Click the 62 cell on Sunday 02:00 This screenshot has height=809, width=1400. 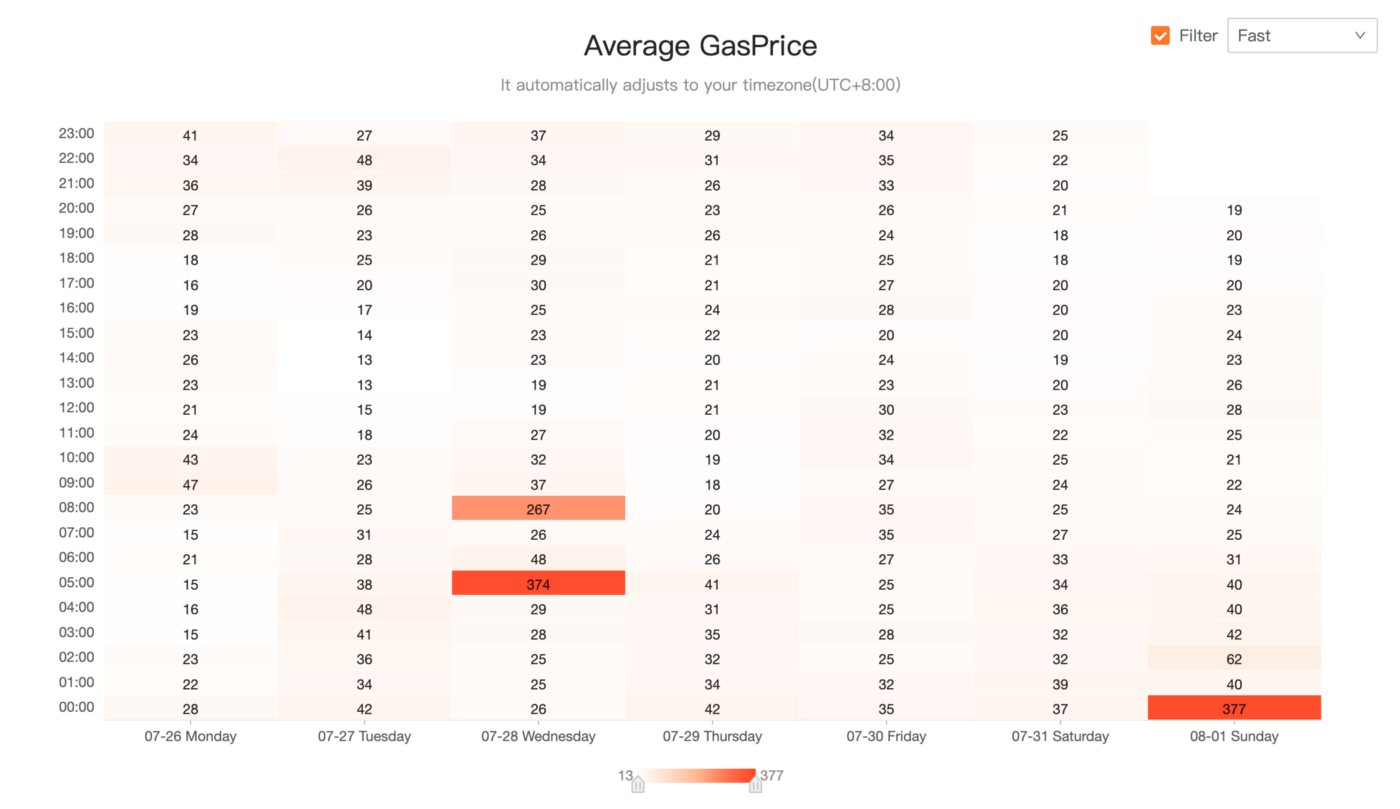(1234, 658)
